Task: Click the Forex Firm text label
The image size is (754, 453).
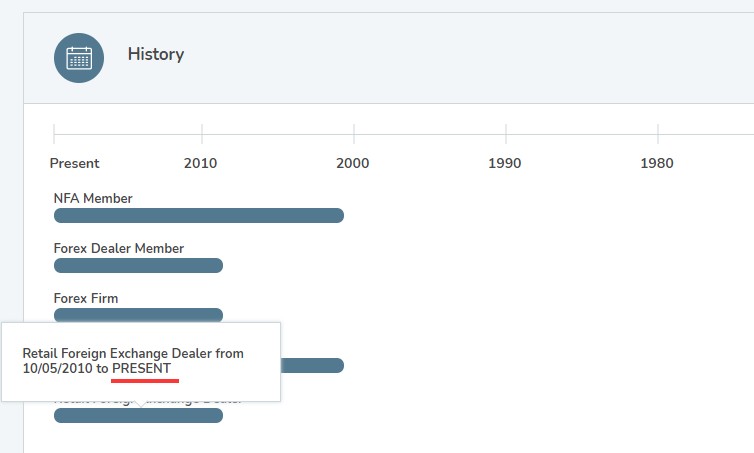Action: tap(86, 298)
